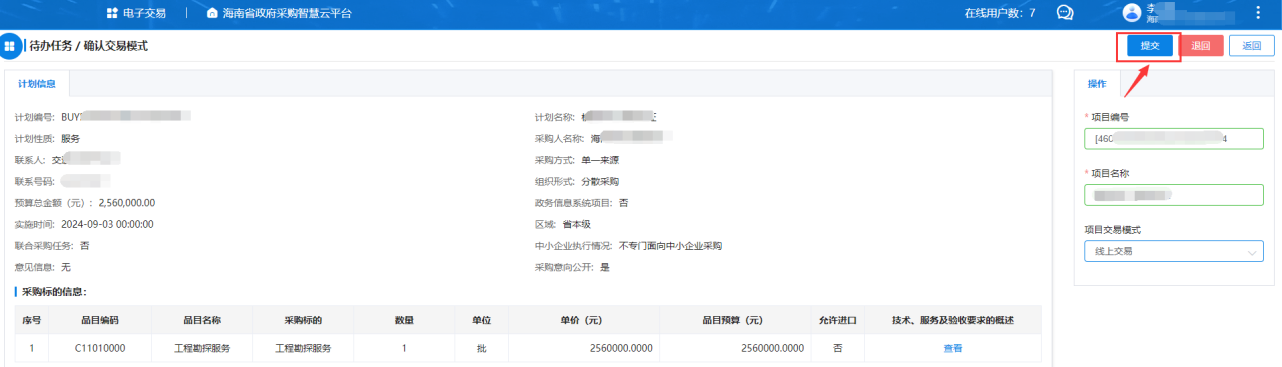Viewport: 1282px width, 367px height.
Task: Switch to the 计划信息 tab
Action: [x=37, y=83]
